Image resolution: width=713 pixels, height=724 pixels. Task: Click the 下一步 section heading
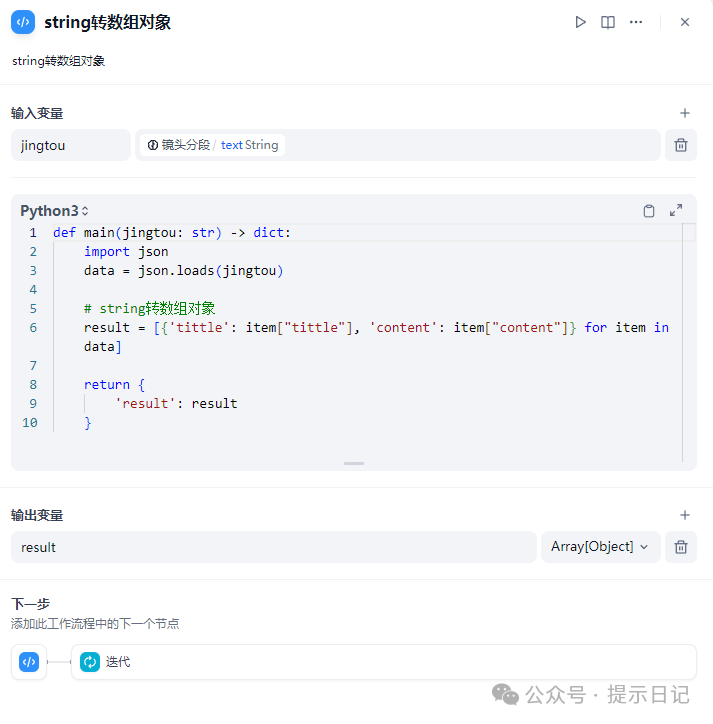click(30, 604)
